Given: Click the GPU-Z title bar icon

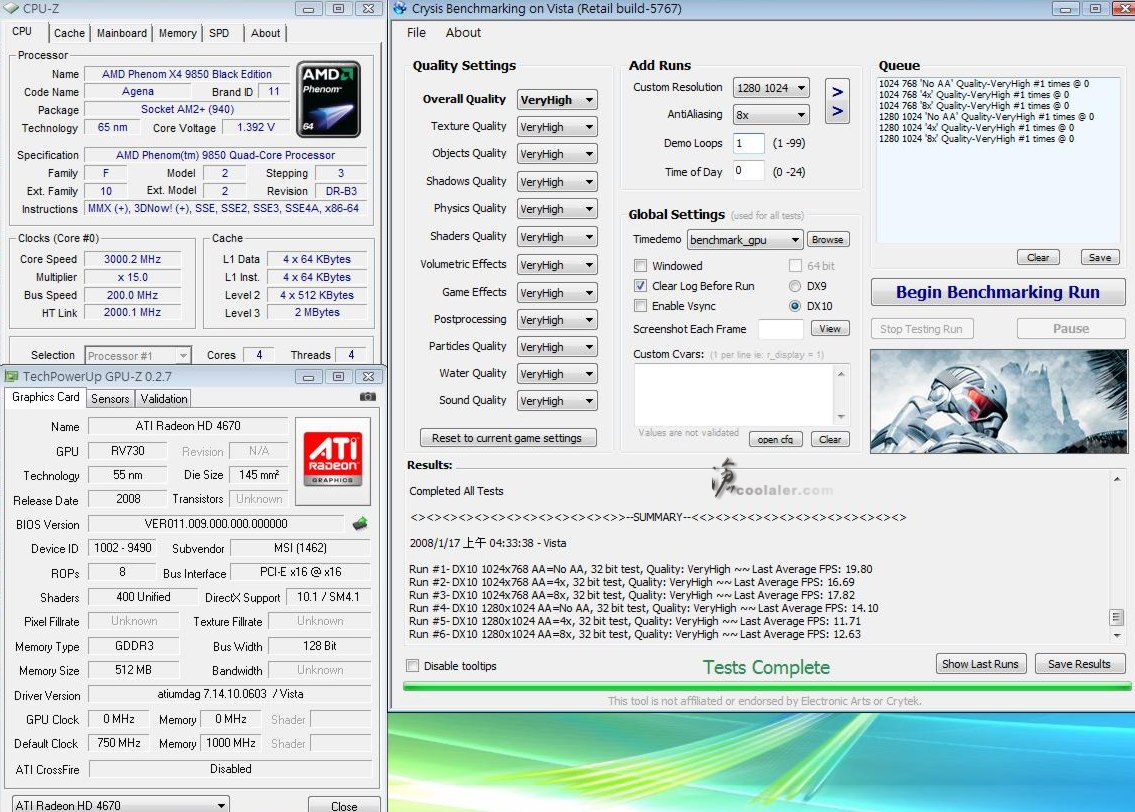Looking at the screenshot, I should [x=12, y=376].
